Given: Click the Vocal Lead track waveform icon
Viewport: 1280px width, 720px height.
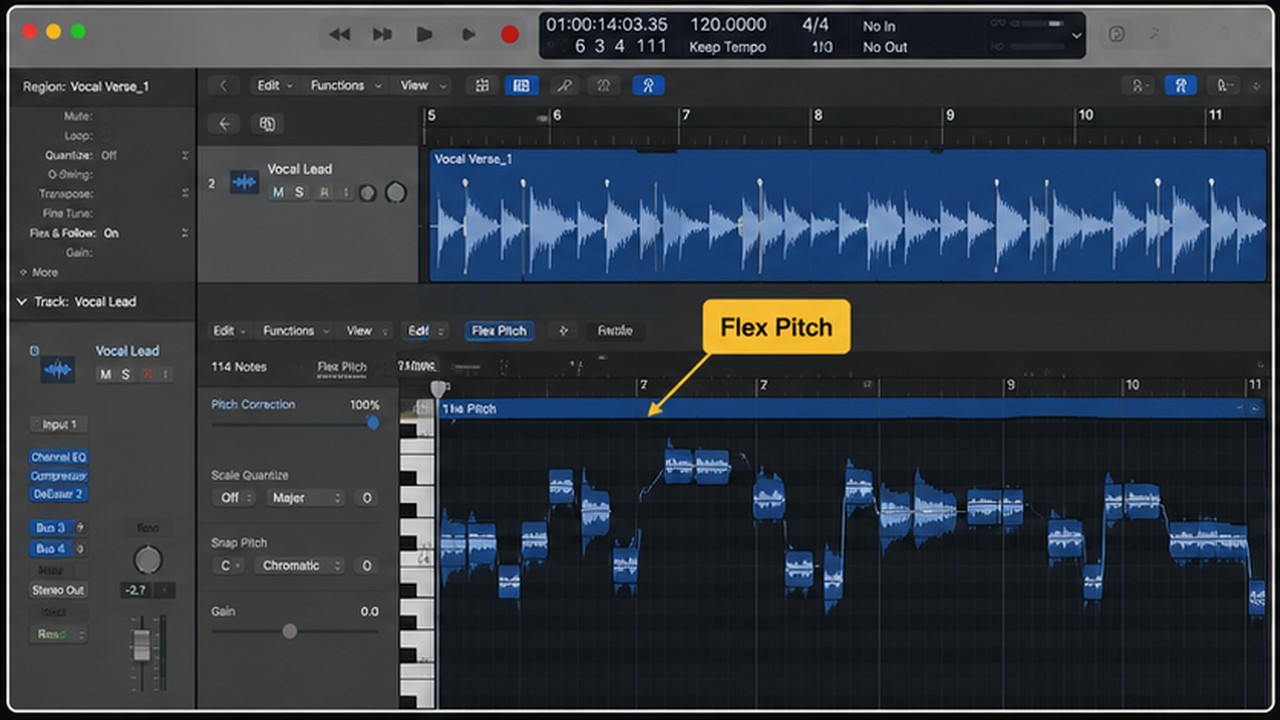Looking at the screenshot, I should 244,182.
